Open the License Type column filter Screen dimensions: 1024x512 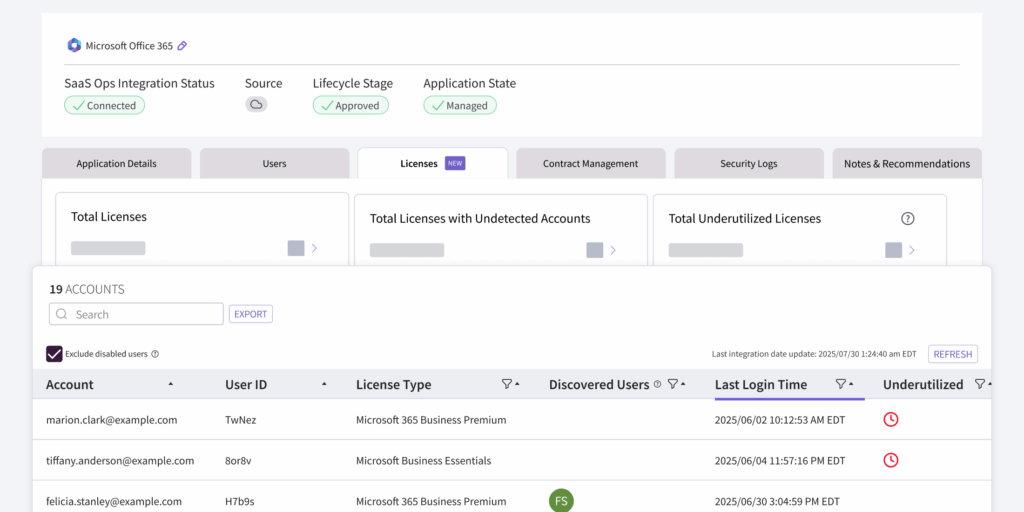click(506, 384)
